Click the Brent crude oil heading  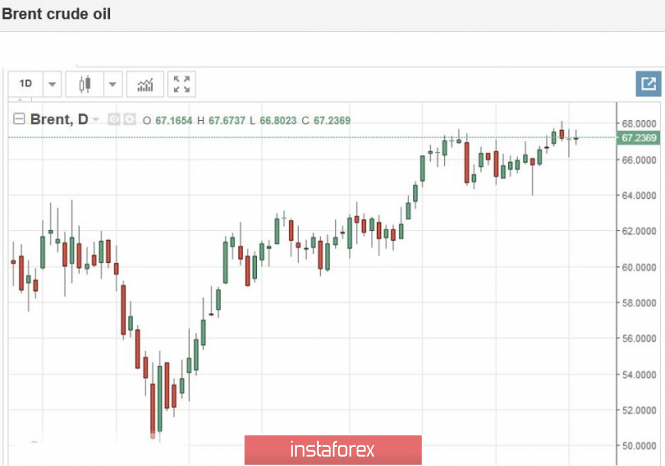pyautogui.click(x=56, y=14)
